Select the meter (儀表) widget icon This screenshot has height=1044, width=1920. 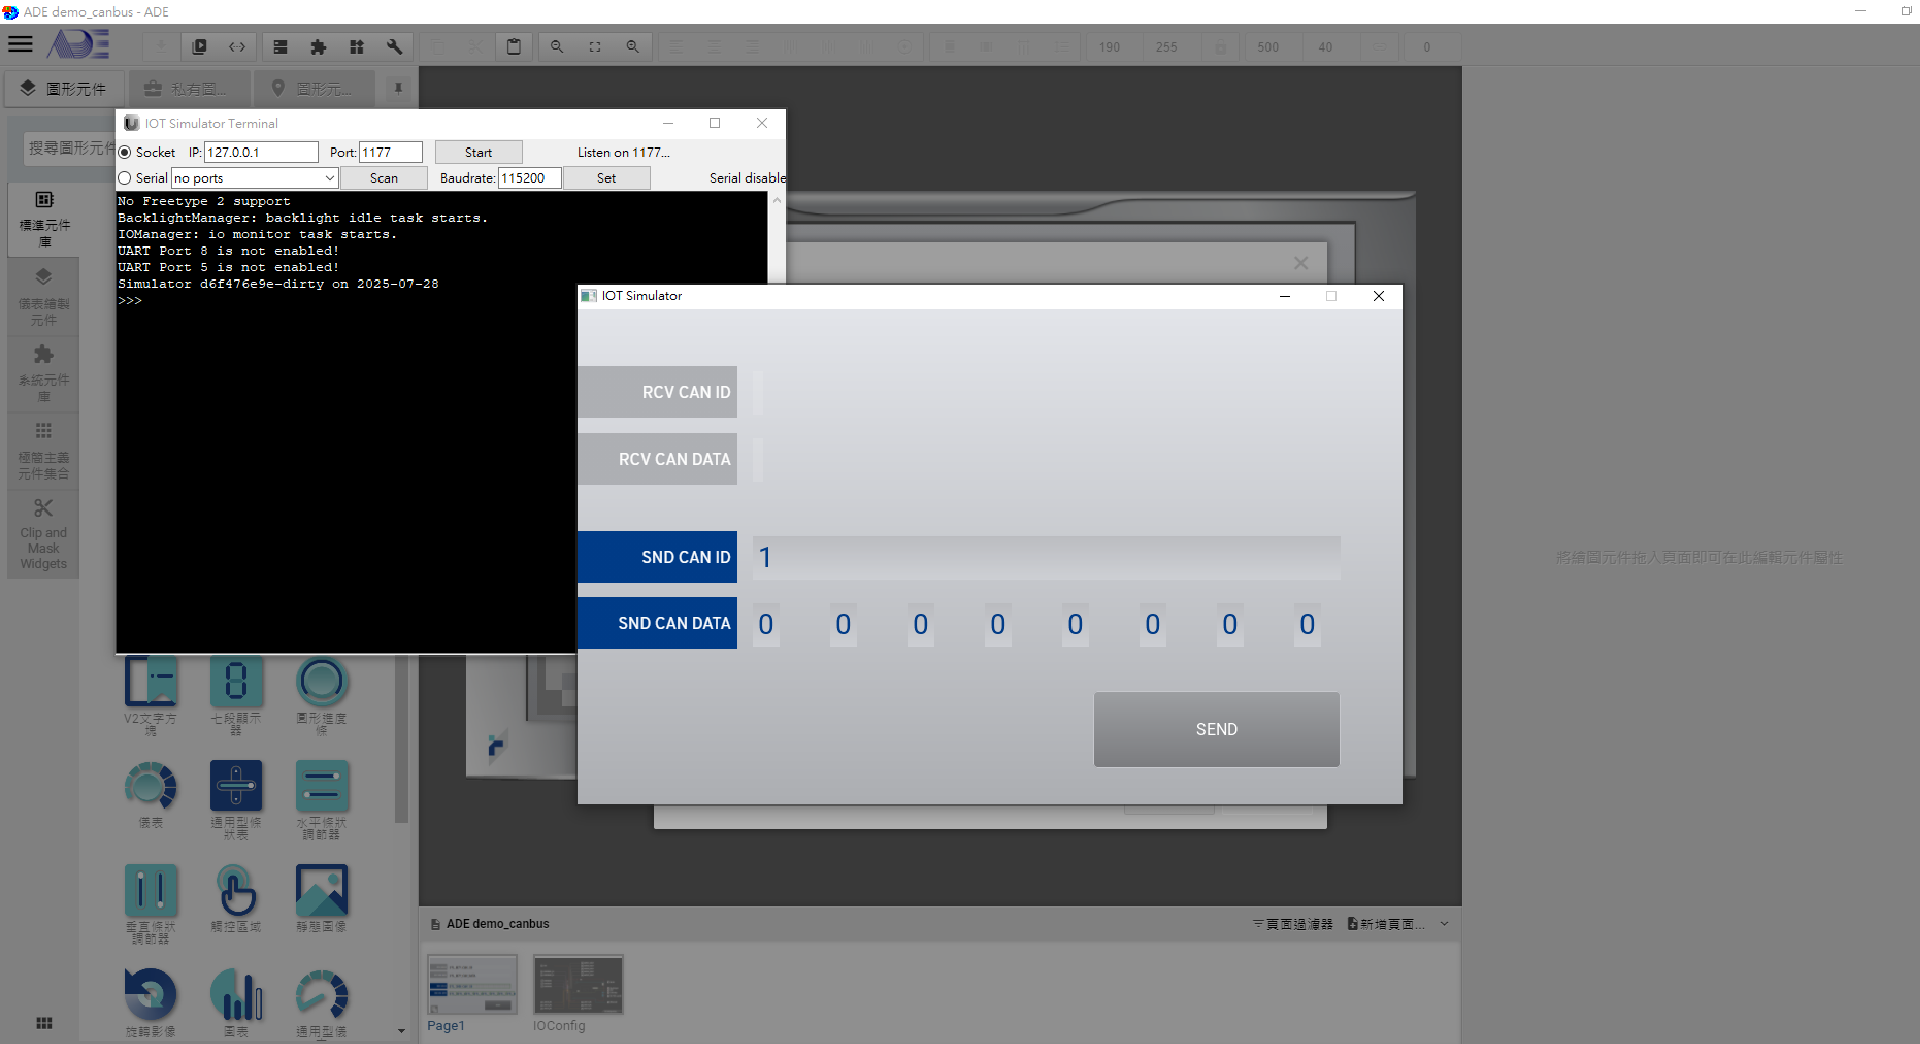click(x=150, y=787)
